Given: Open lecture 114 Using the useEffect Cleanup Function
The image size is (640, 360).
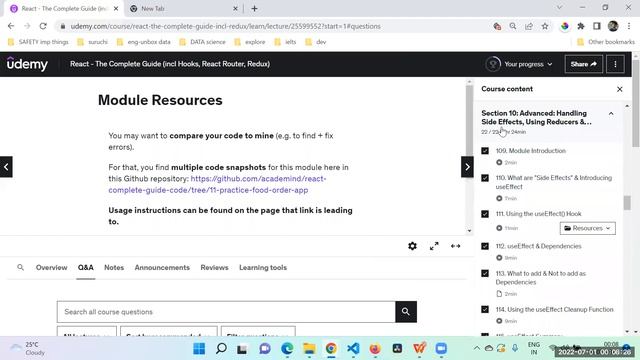Looking at the screenshot, I should coord(554,309).
